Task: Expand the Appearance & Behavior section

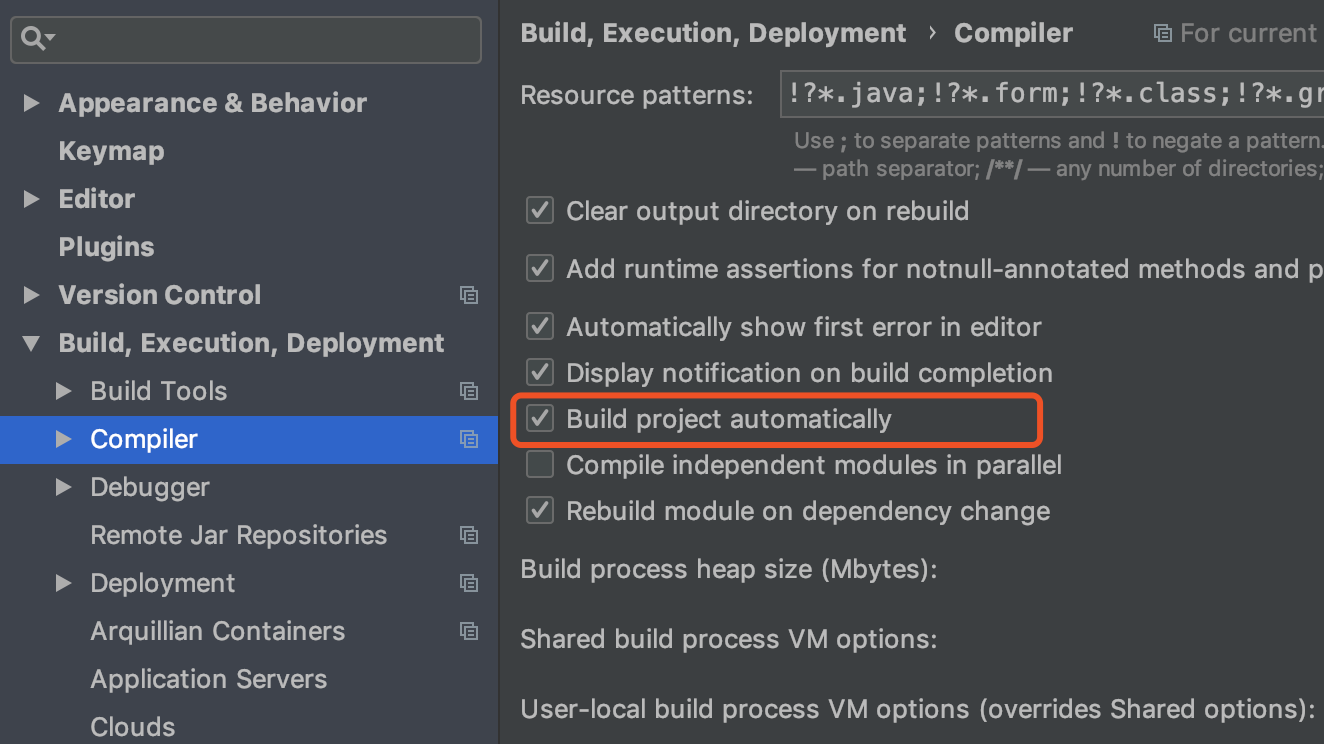Action: pyautogui.click(x=32, y=103)
